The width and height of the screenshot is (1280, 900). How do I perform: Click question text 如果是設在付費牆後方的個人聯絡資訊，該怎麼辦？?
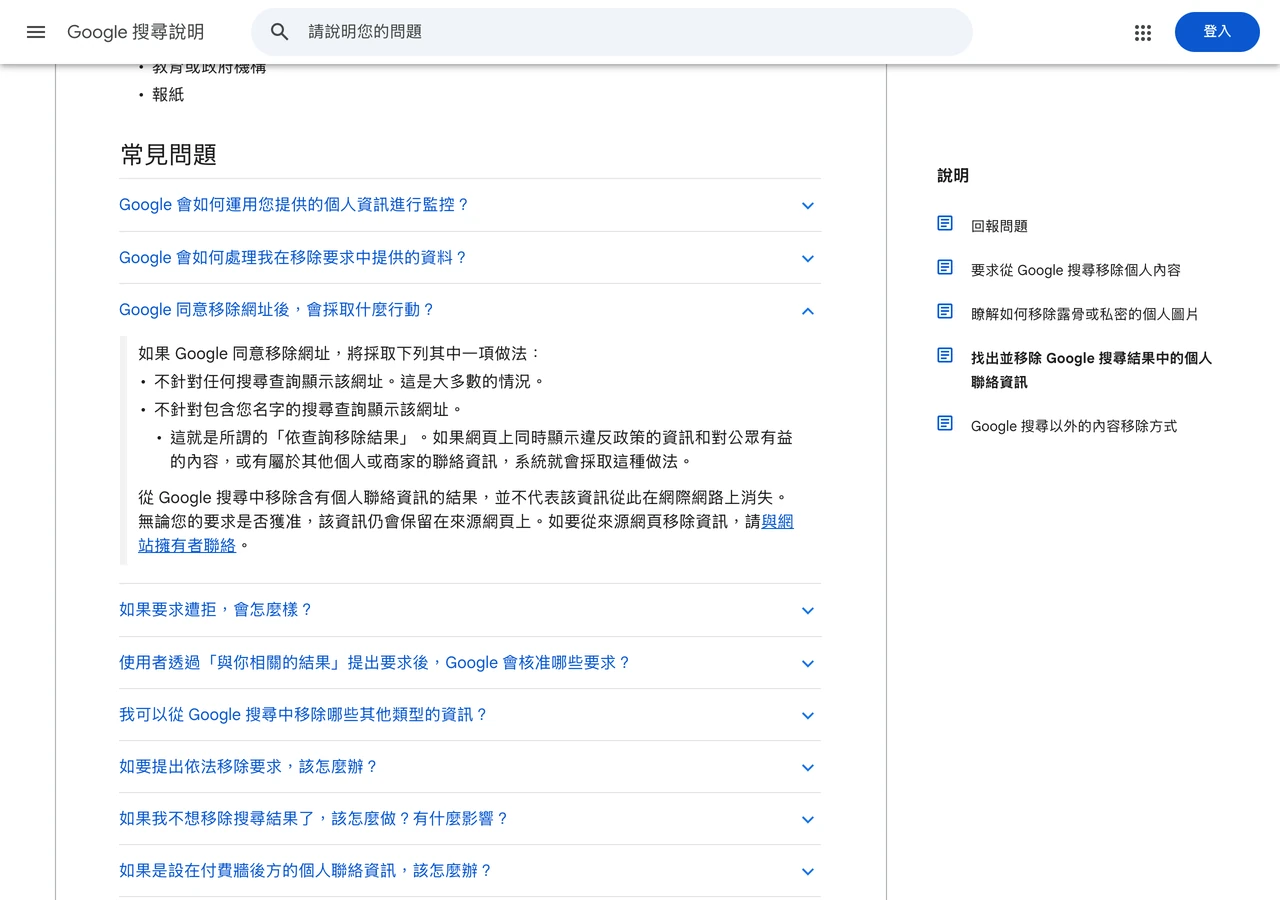(306, 871)
